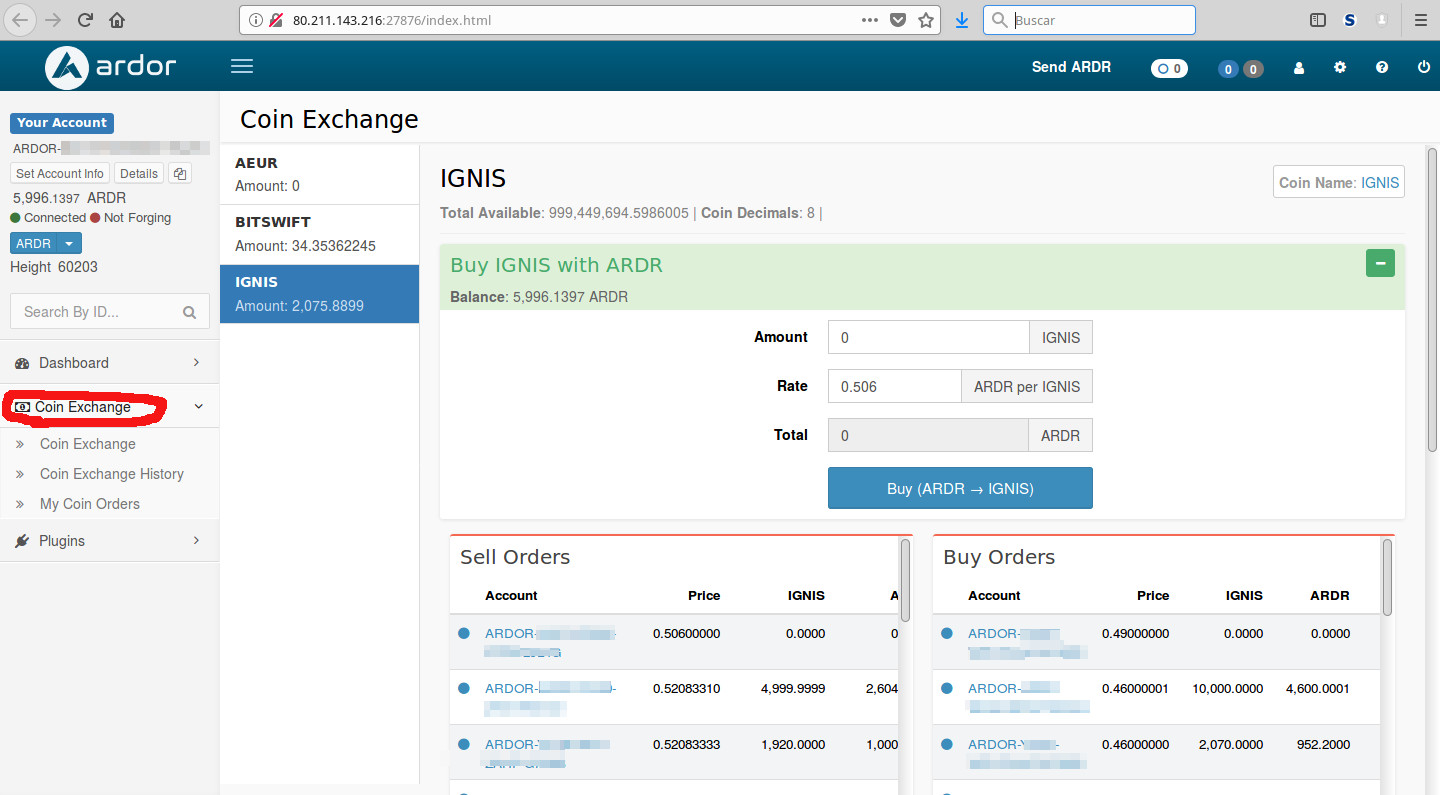
Task: Click the blue S extension icon
Action: [x=1350, y=20]
